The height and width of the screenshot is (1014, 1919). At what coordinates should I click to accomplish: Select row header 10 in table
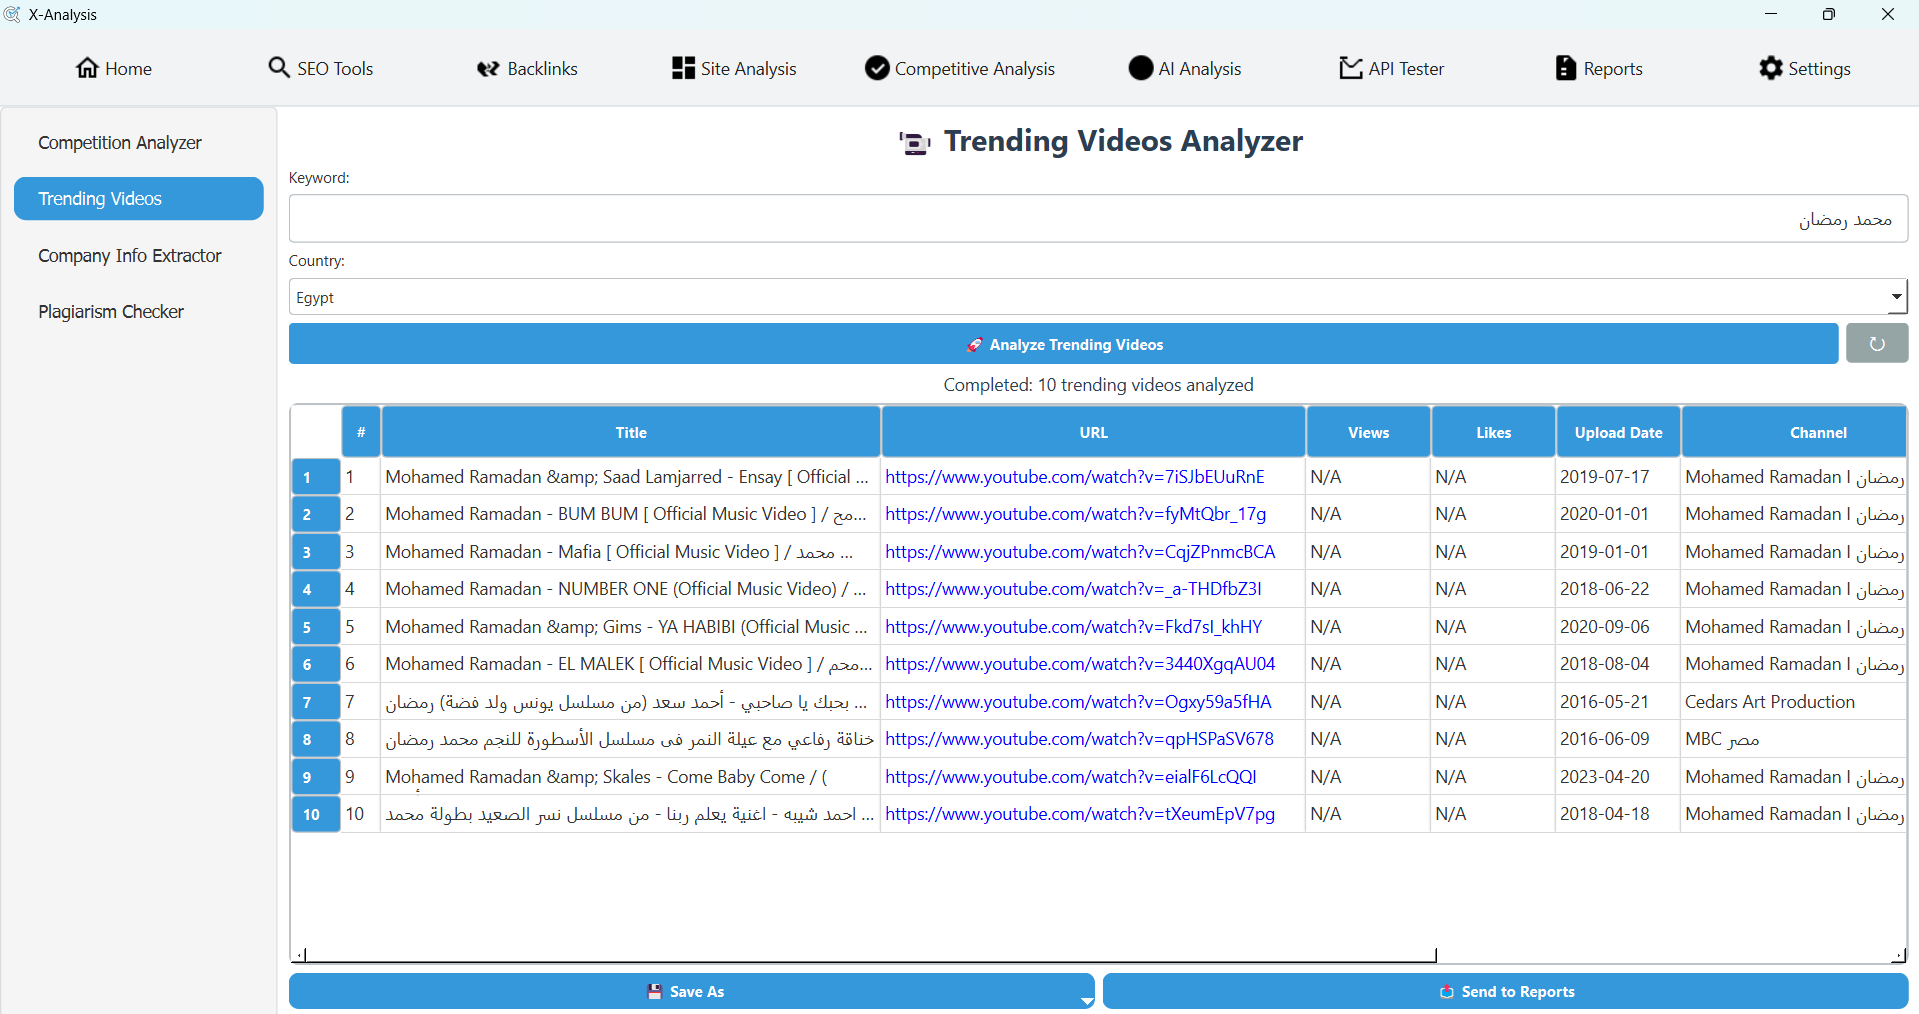tap(315, 814)
